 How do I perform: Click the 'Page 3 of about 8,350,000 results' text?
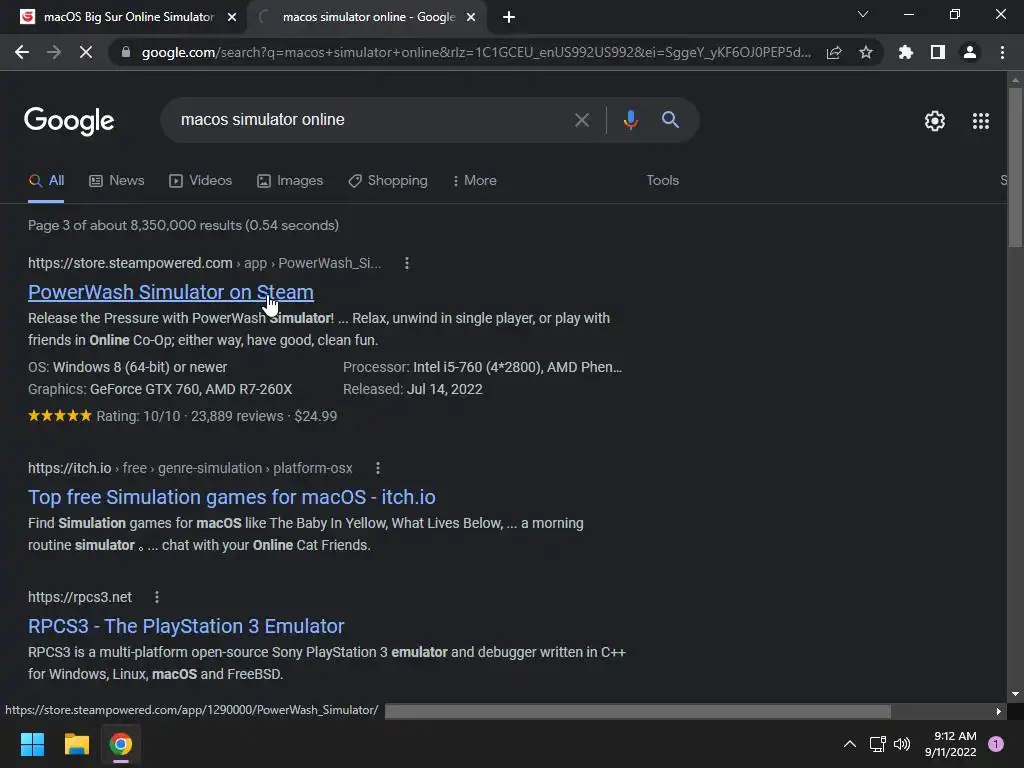coord(184,225)
